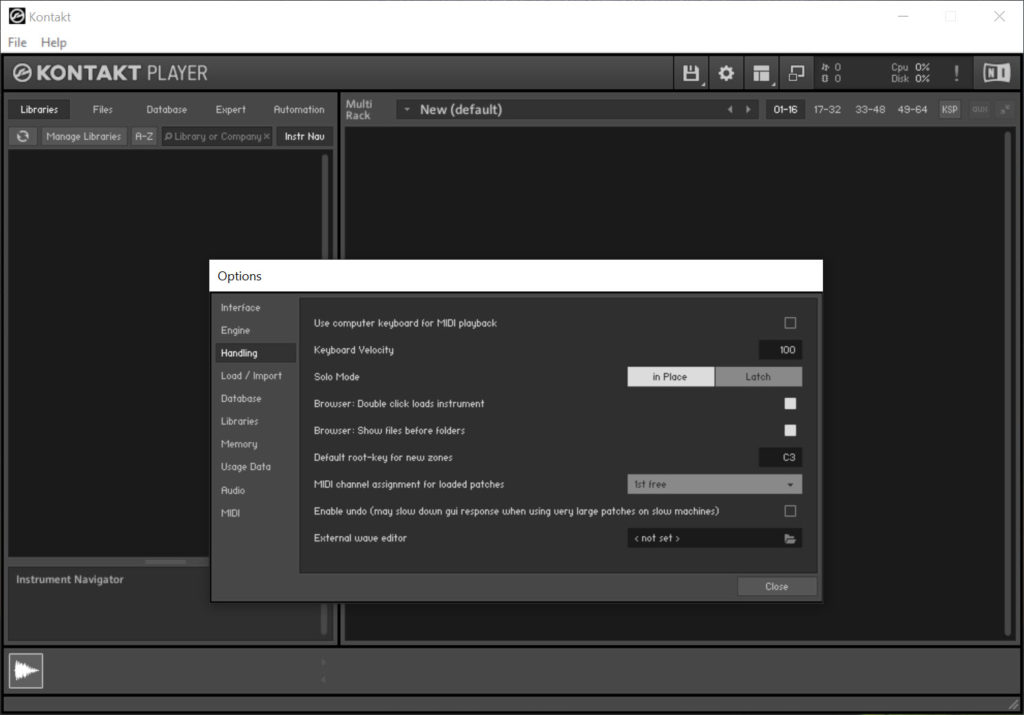Viewport: 1024px width, 715px height.
Task: Show rack page 33-48
Action: click(x=870, y=110)
